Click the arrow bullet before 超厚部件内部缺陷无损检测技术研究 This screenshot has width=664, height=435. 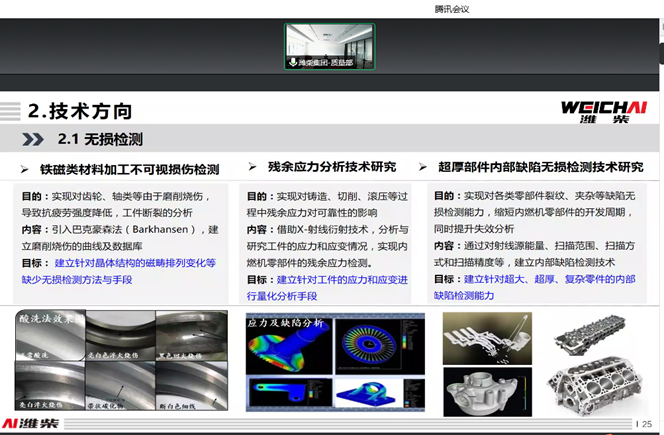tap(421, 168)
